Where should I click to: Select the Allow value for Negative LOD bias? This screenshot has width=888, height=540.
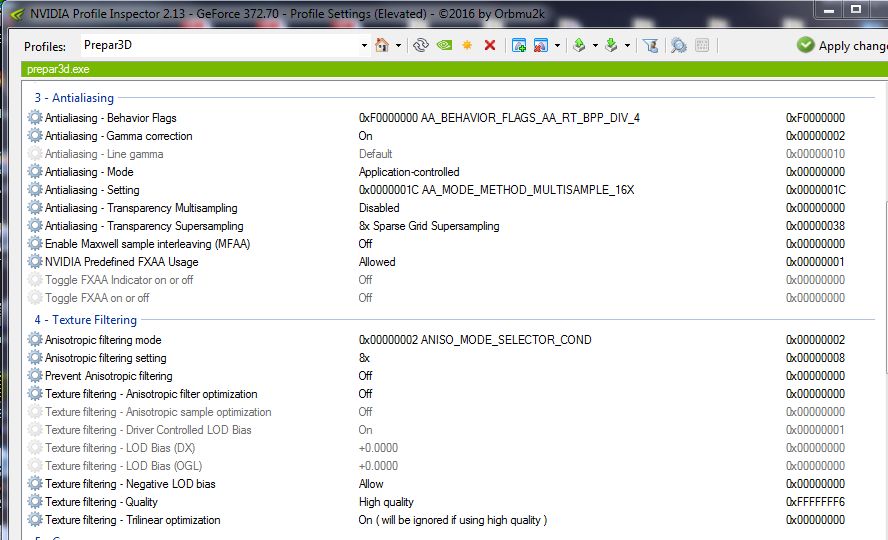(x=371, y=484)
